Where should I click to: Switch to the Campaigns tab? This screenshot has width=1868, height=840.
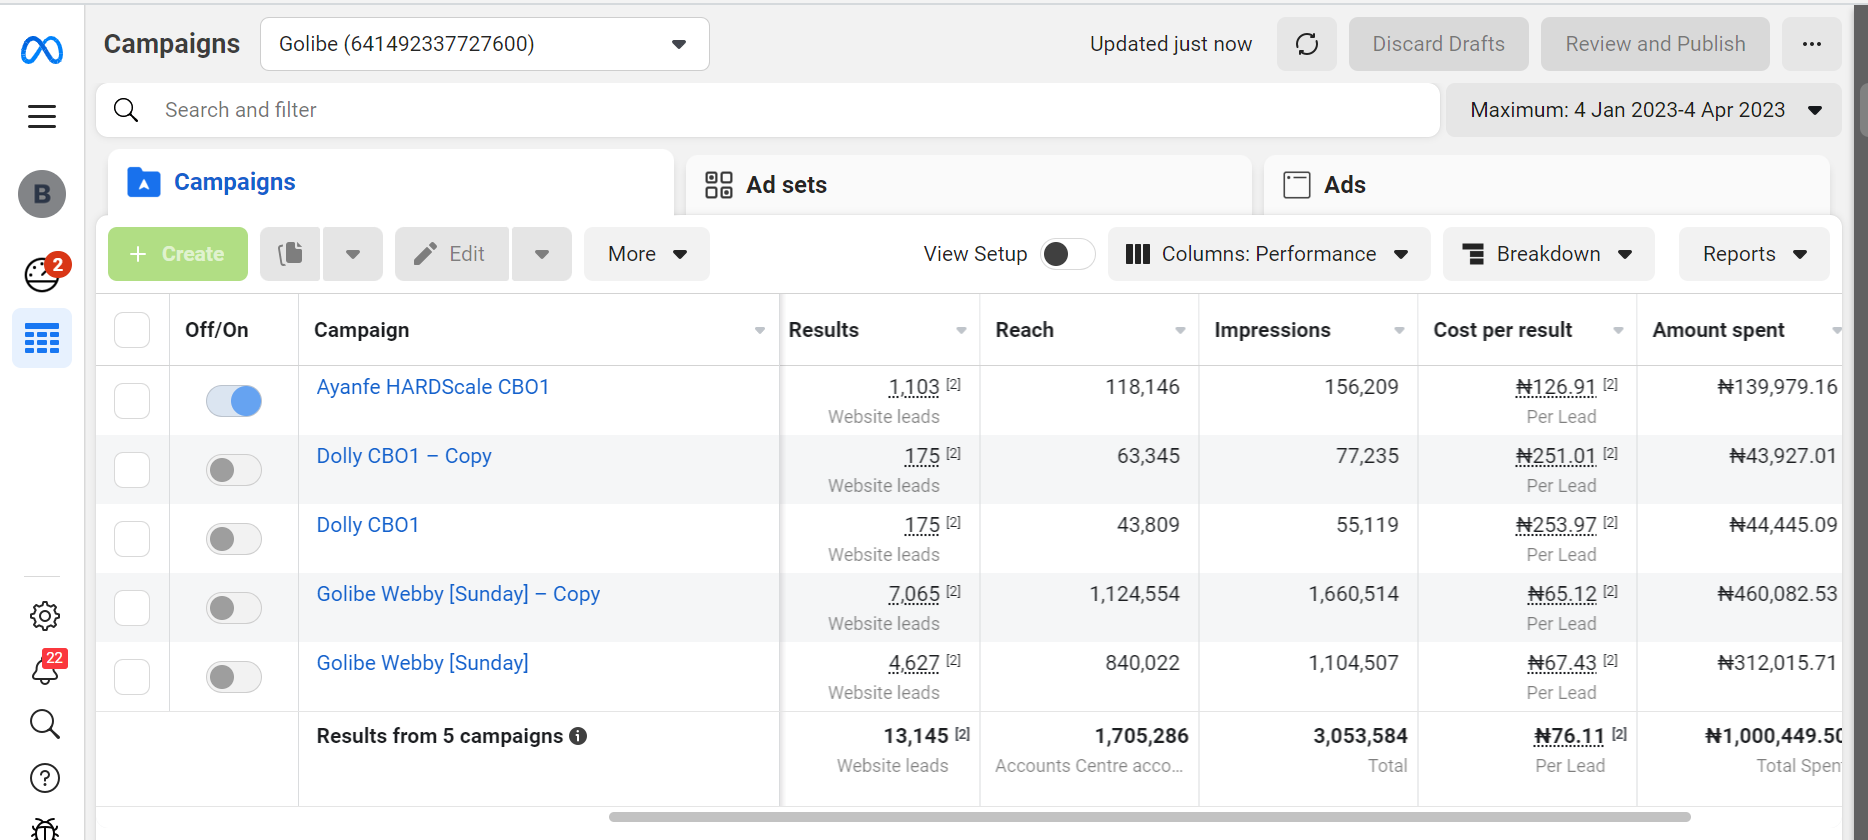391,182
